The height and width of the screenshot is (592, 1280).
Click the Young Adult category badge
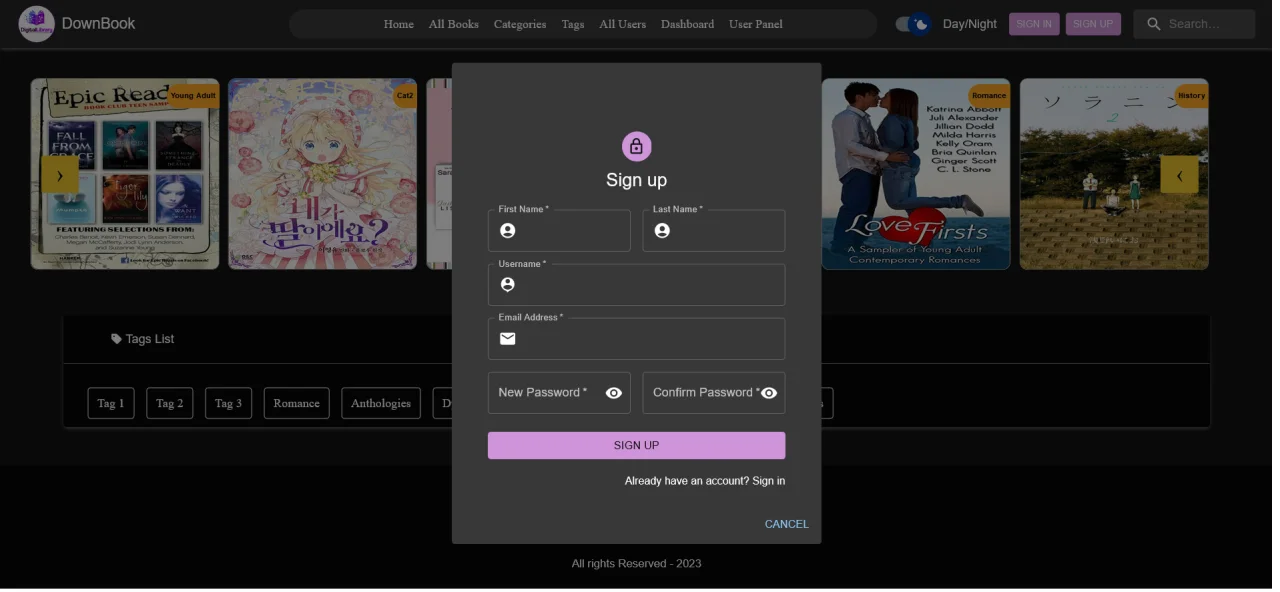pyautogui.click(x=193, y=96)
